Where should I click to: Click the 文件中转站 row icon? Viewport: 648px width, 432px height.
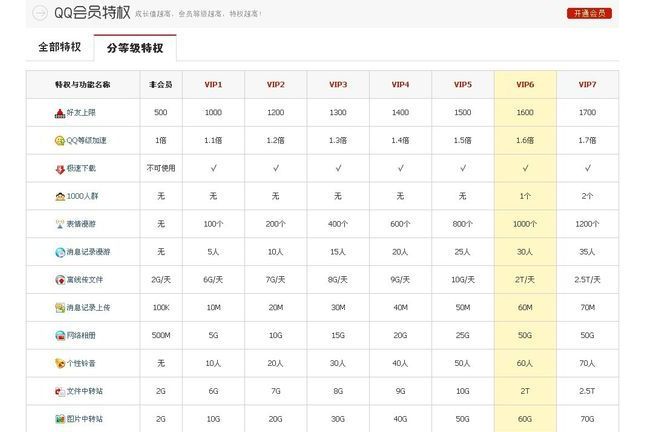(x=60, y=391)
